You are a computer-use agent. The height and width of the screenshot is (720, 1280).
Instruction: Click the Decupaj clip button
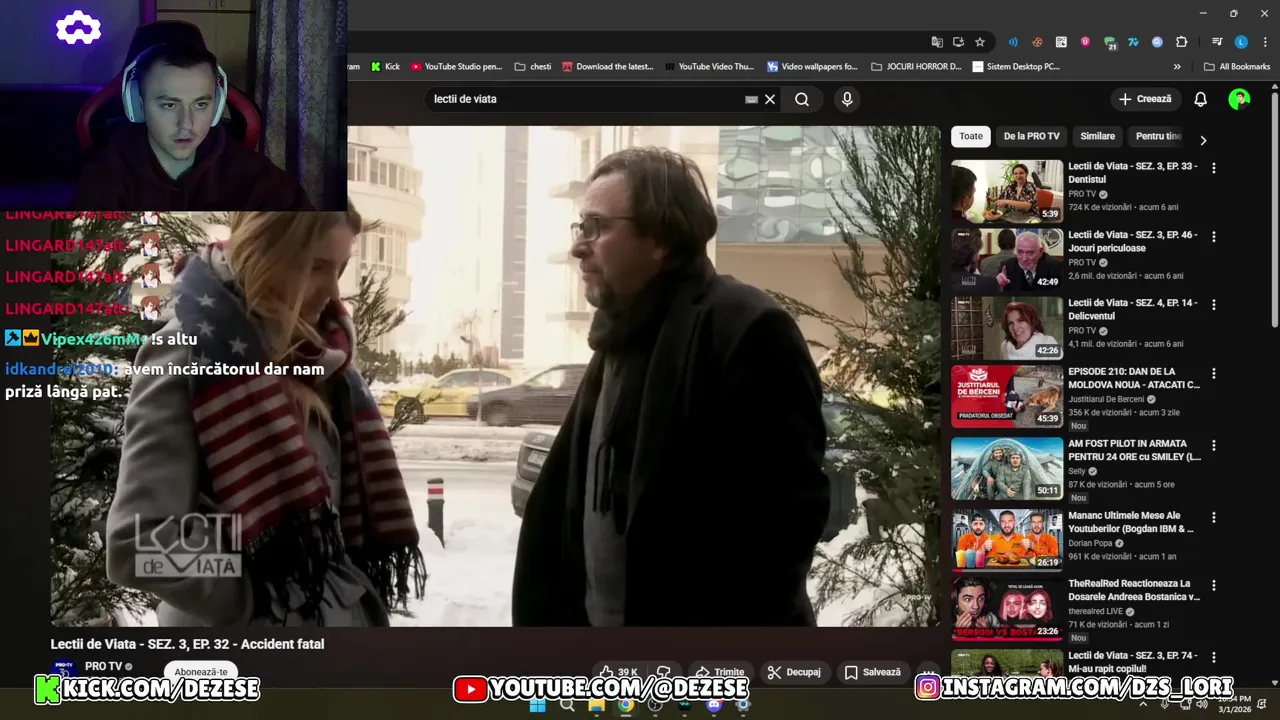tap(794, 672)
